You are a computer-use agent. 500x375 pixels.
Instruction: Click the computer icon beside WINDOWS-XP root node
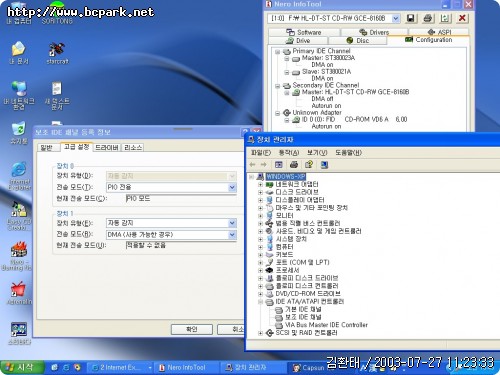tap(260, 176)
